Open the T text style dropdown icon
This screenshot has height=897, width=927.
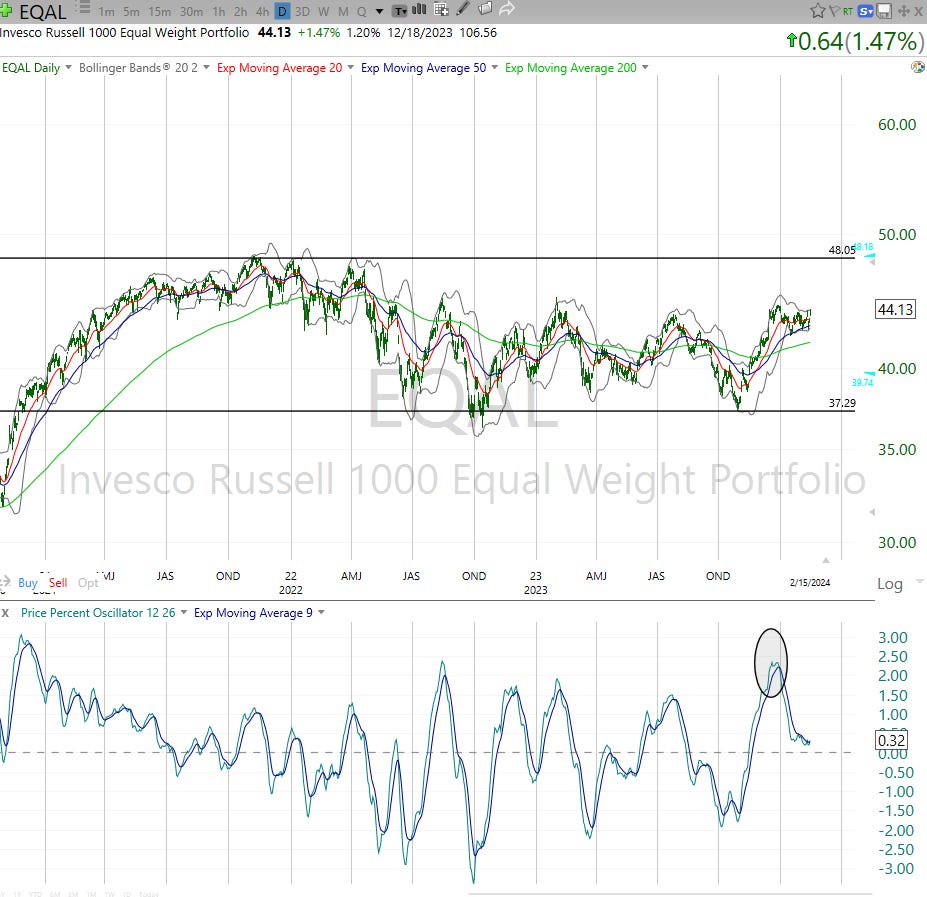(x=400, y=11)
